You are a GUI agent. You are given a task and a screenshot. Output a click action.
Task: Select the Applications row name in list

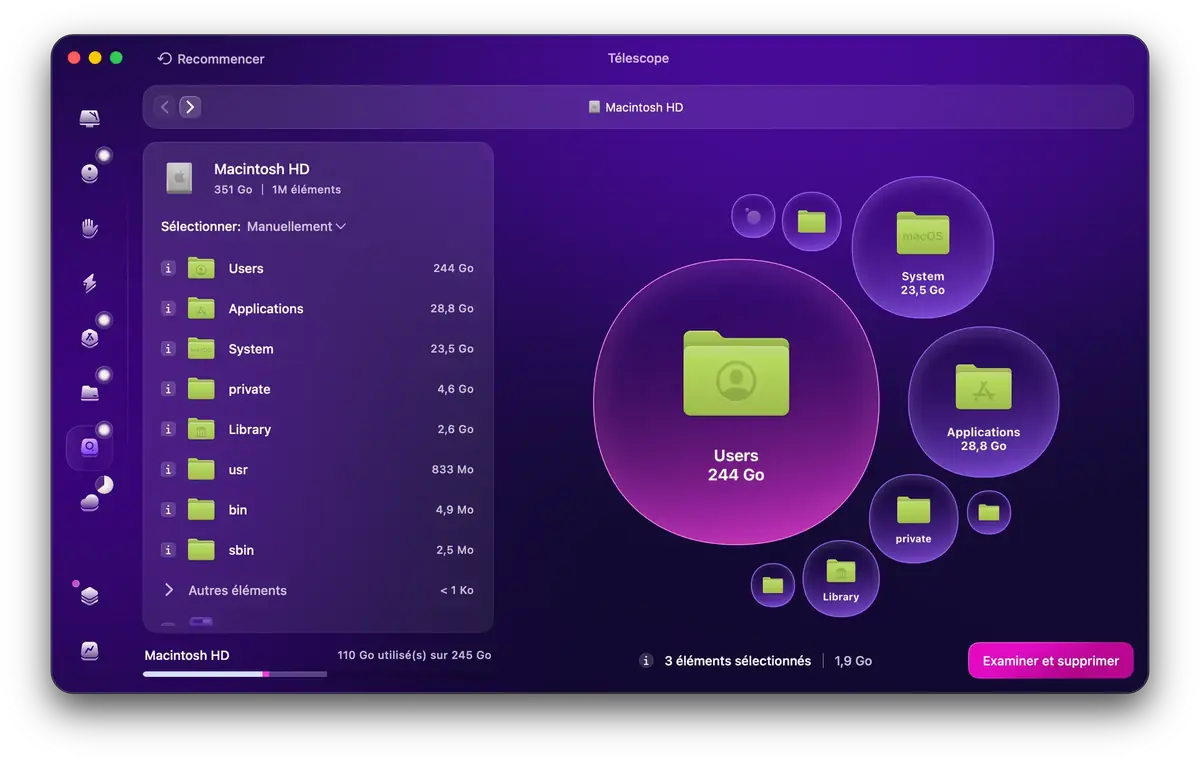point(266,309)
